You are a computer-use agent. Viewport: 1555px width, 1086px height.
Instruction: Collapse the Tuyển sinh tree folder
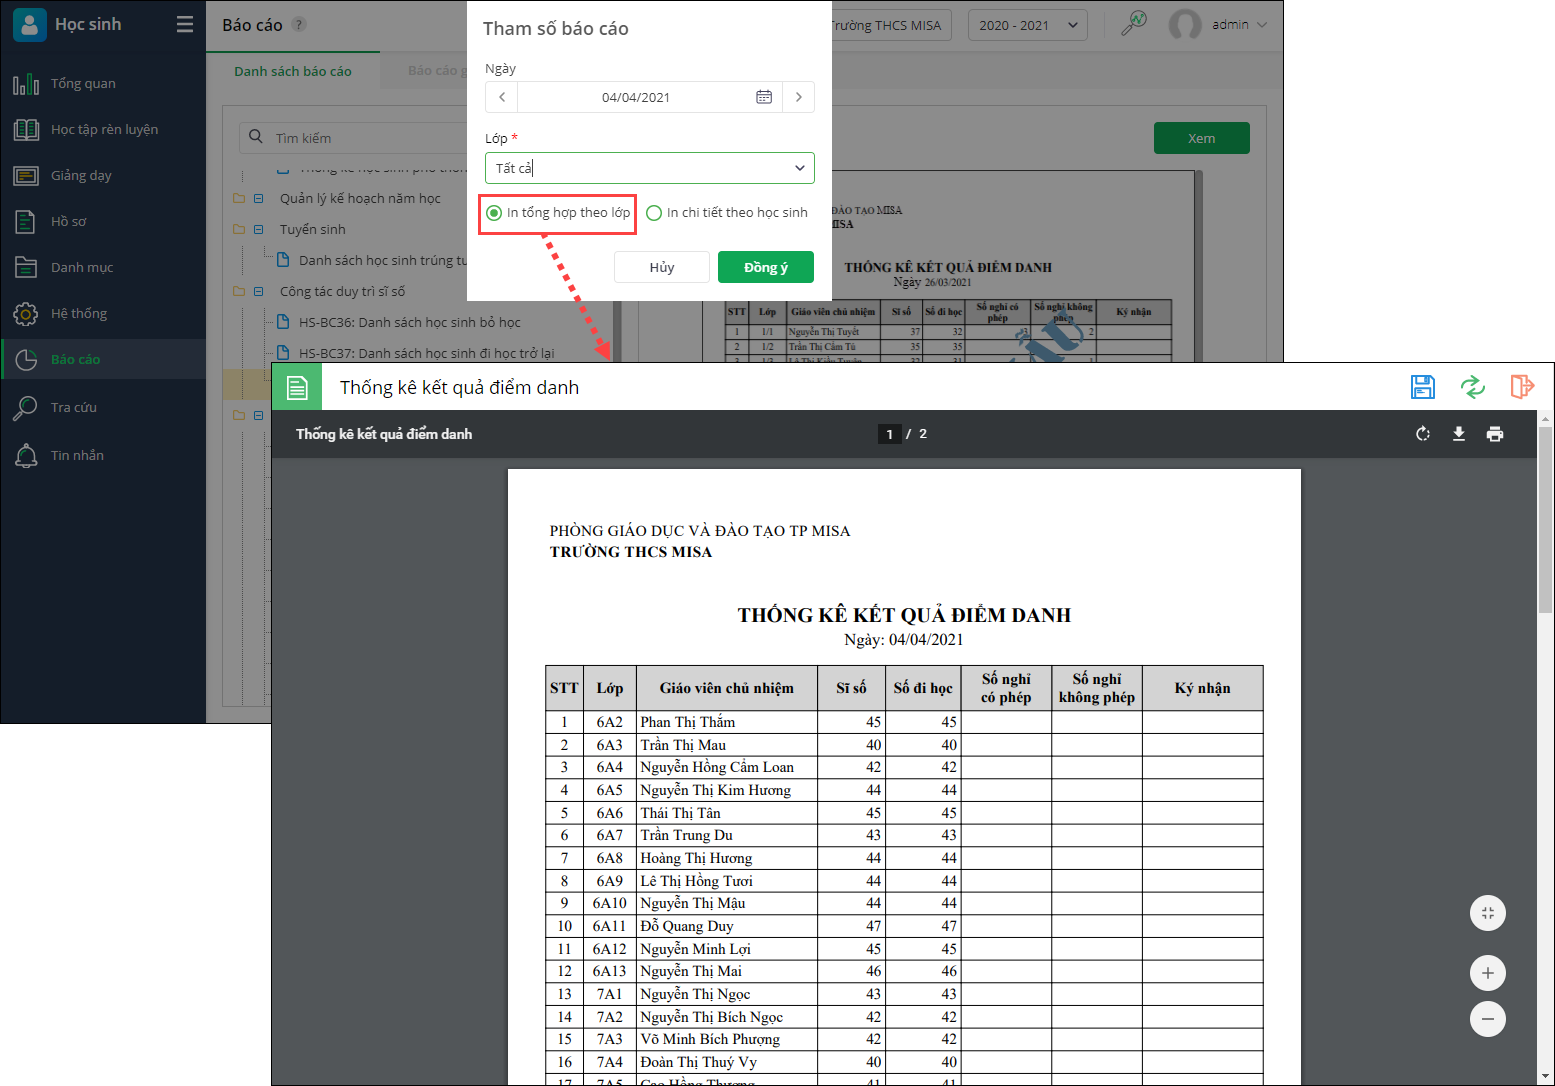tap(258, 230)
